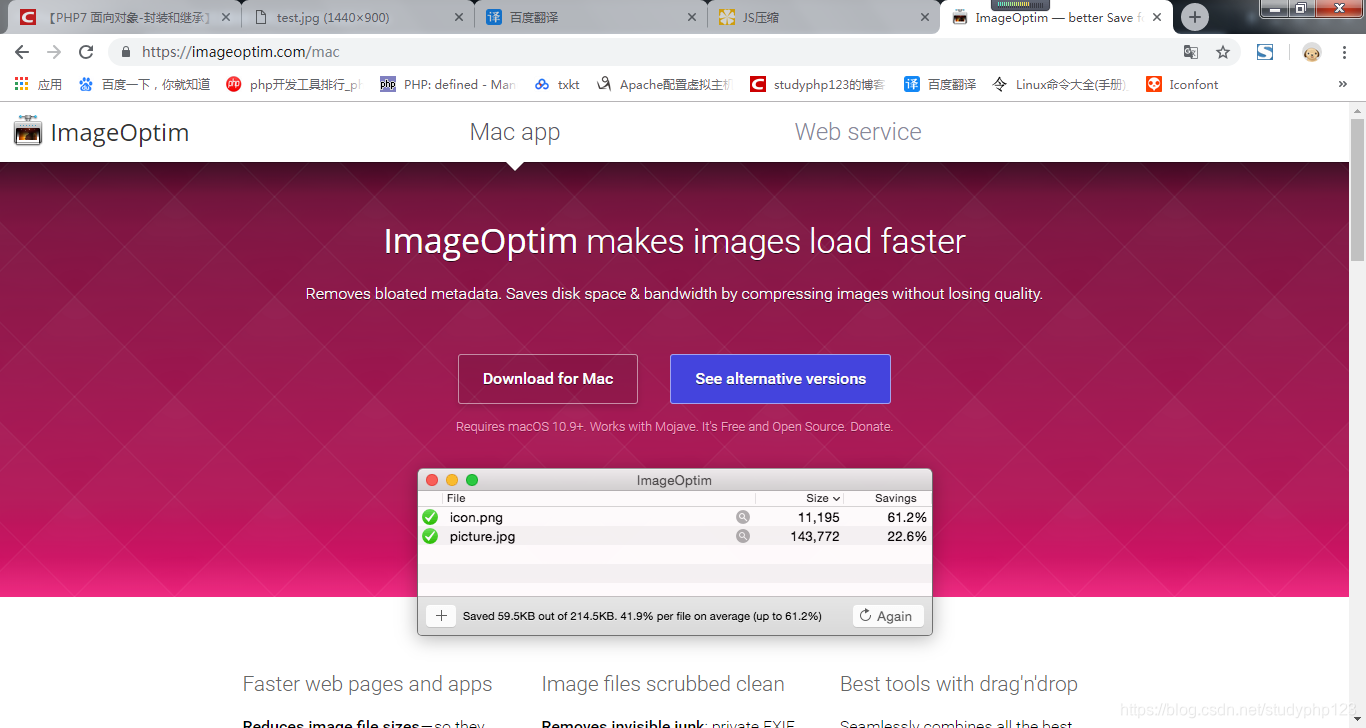This screenshot has height=728, width=1366.
Task: Select the Web service navigation tab
Action: (858, 132)
